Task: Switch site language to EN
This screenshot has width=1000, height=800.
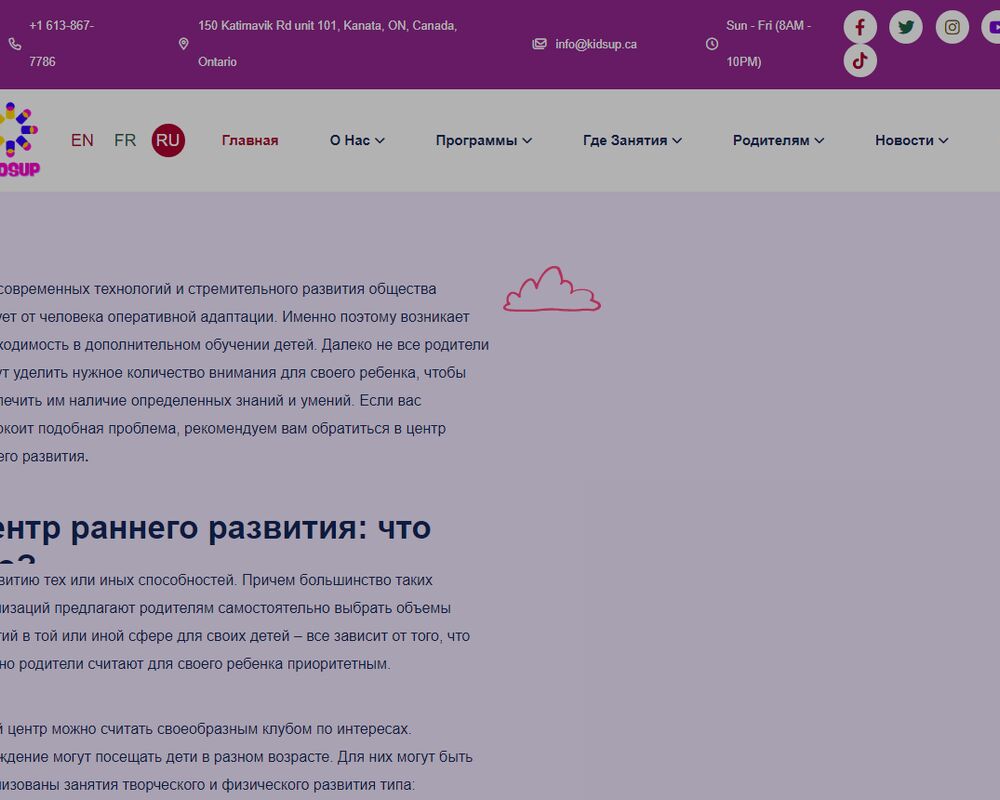Action: 81,140
